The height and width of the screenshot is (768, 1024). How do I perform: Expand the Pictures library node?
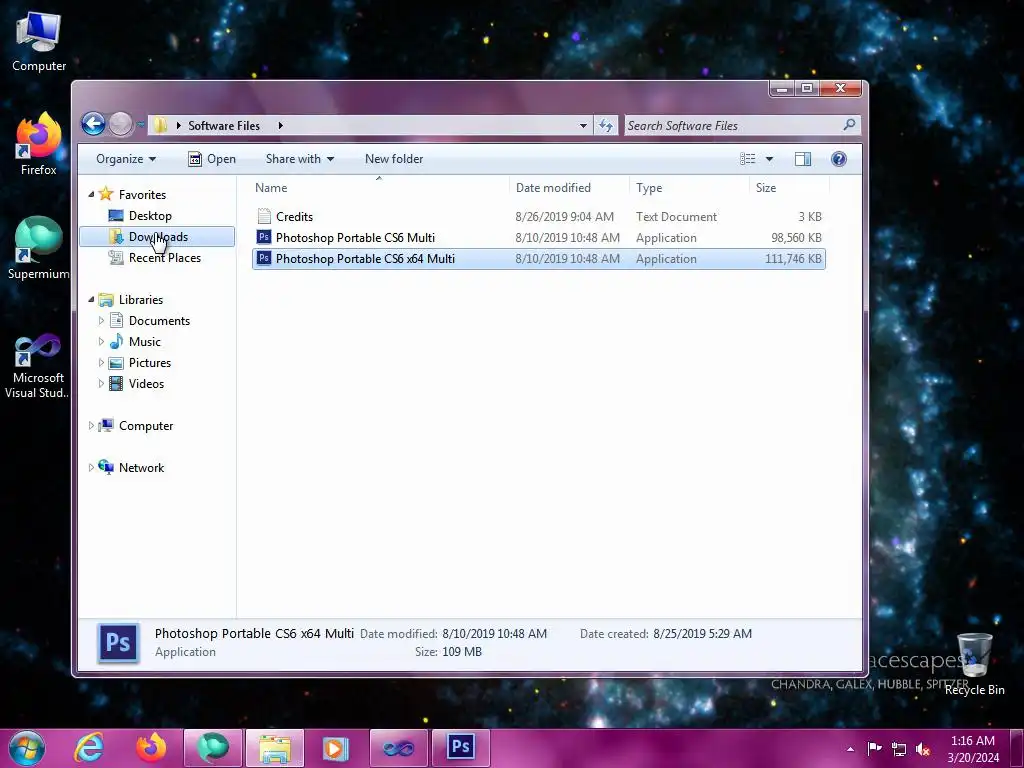[101, 362]
